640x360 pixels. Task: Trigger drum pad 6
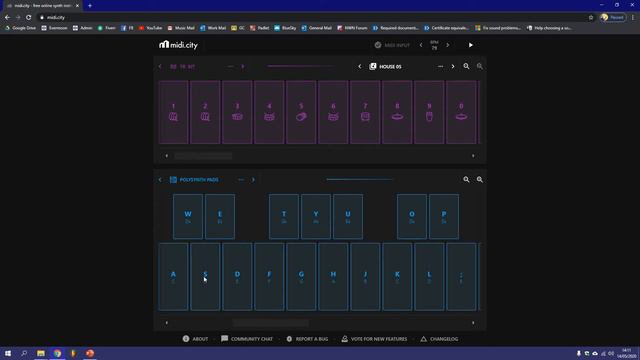pos(333,112)
